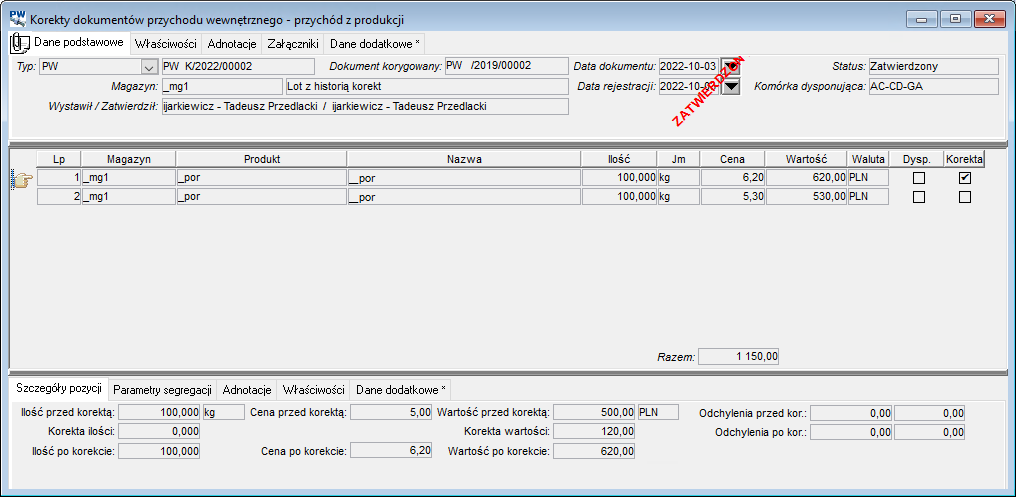Click the Lp column header
This screenshot has height=497, width=1016.
(59, 159)
